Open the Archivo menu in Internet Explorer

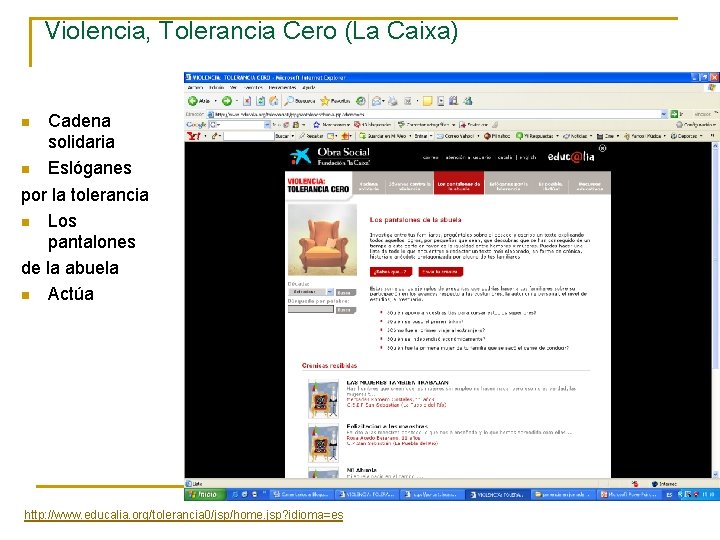pyautogui.click(x=195, y=87)
